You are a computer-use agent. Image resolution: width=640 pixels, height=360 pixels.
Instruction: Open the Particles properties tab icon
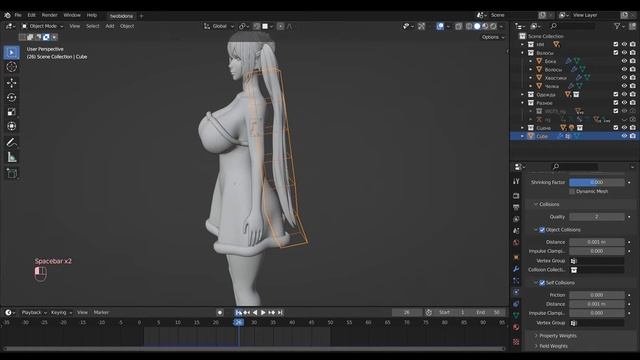516,281
